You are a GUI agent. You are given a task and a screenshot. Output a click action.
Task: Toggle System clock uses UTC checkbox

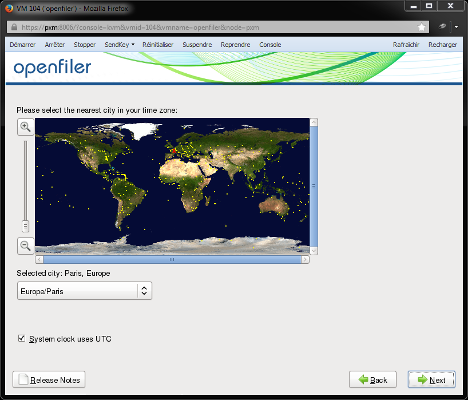(x=21, y=339)
